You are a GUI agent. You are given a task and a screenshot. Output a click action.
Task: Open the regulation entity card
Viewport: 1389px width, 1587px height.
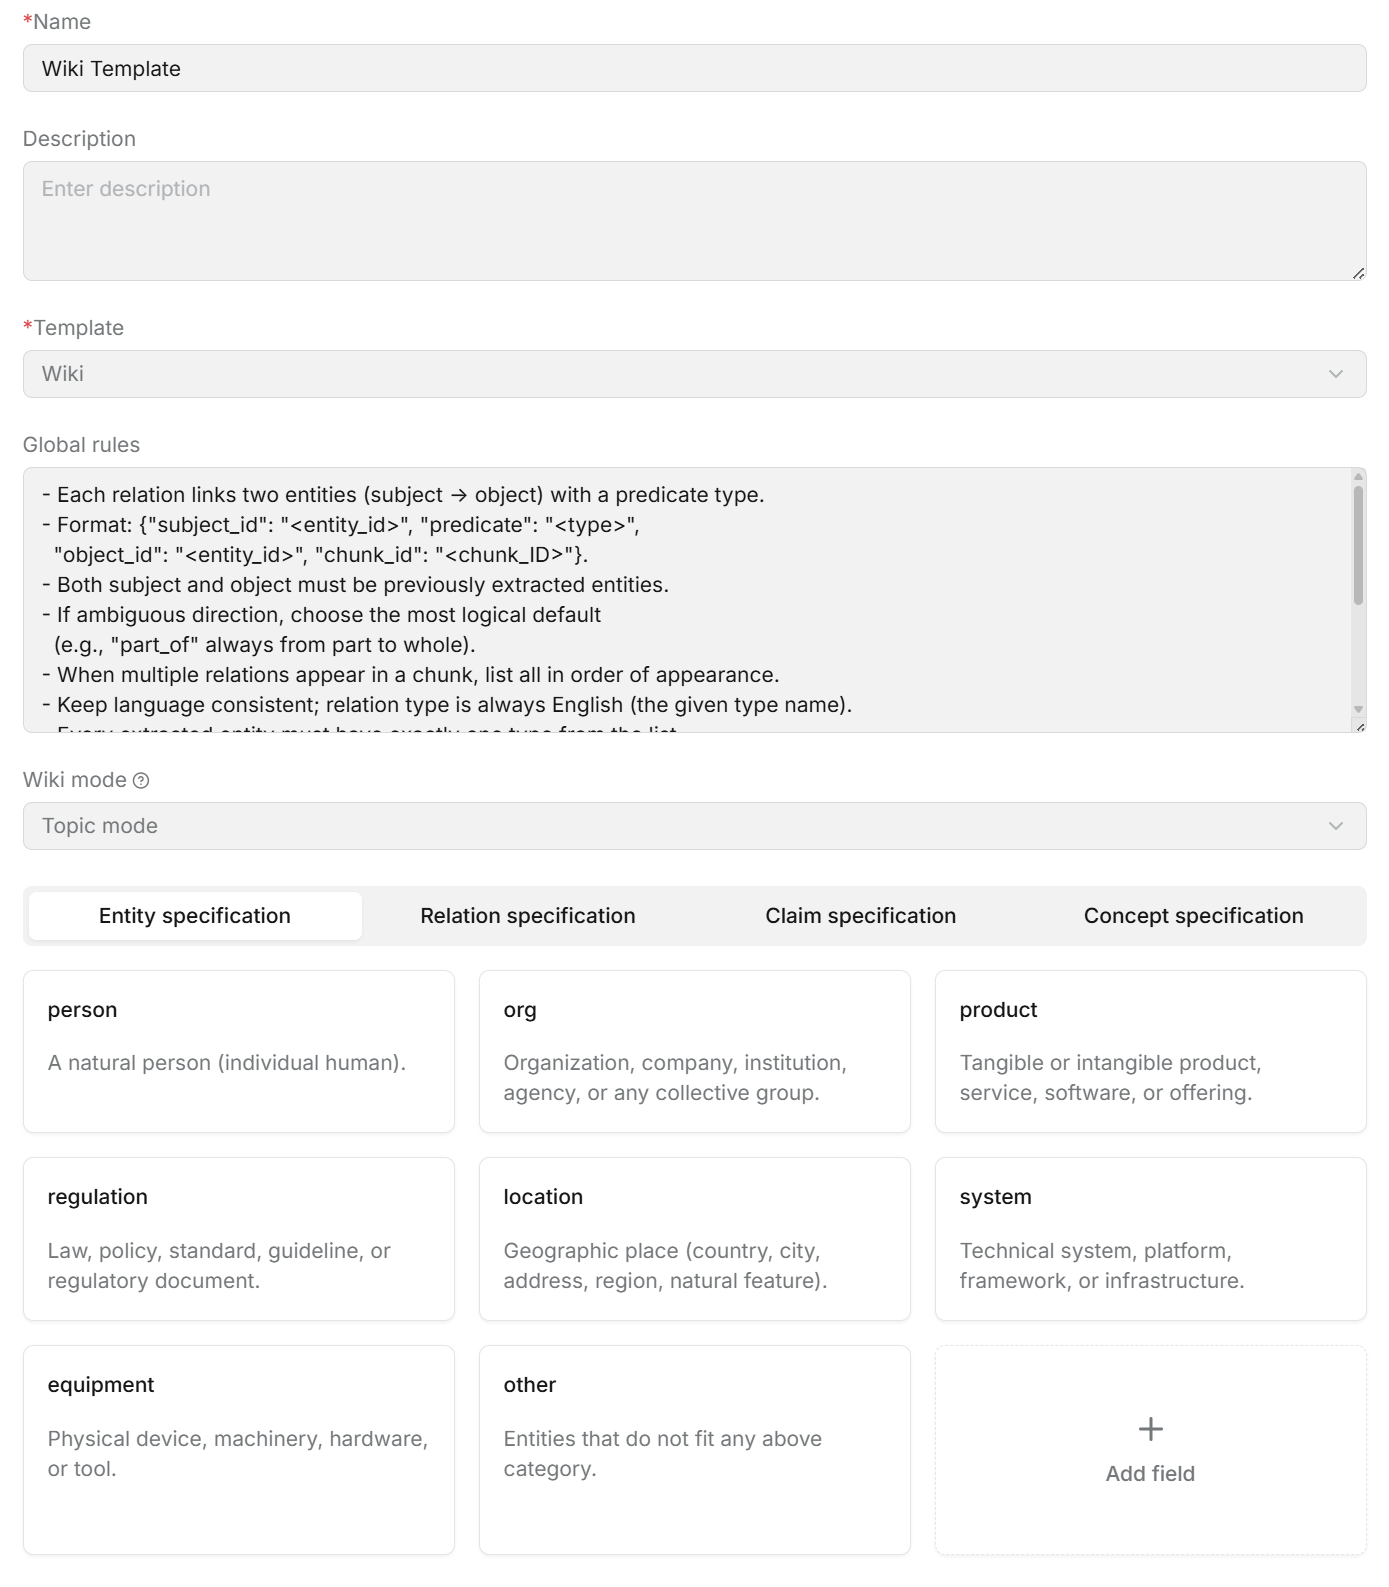click(x=239, y=1239)
